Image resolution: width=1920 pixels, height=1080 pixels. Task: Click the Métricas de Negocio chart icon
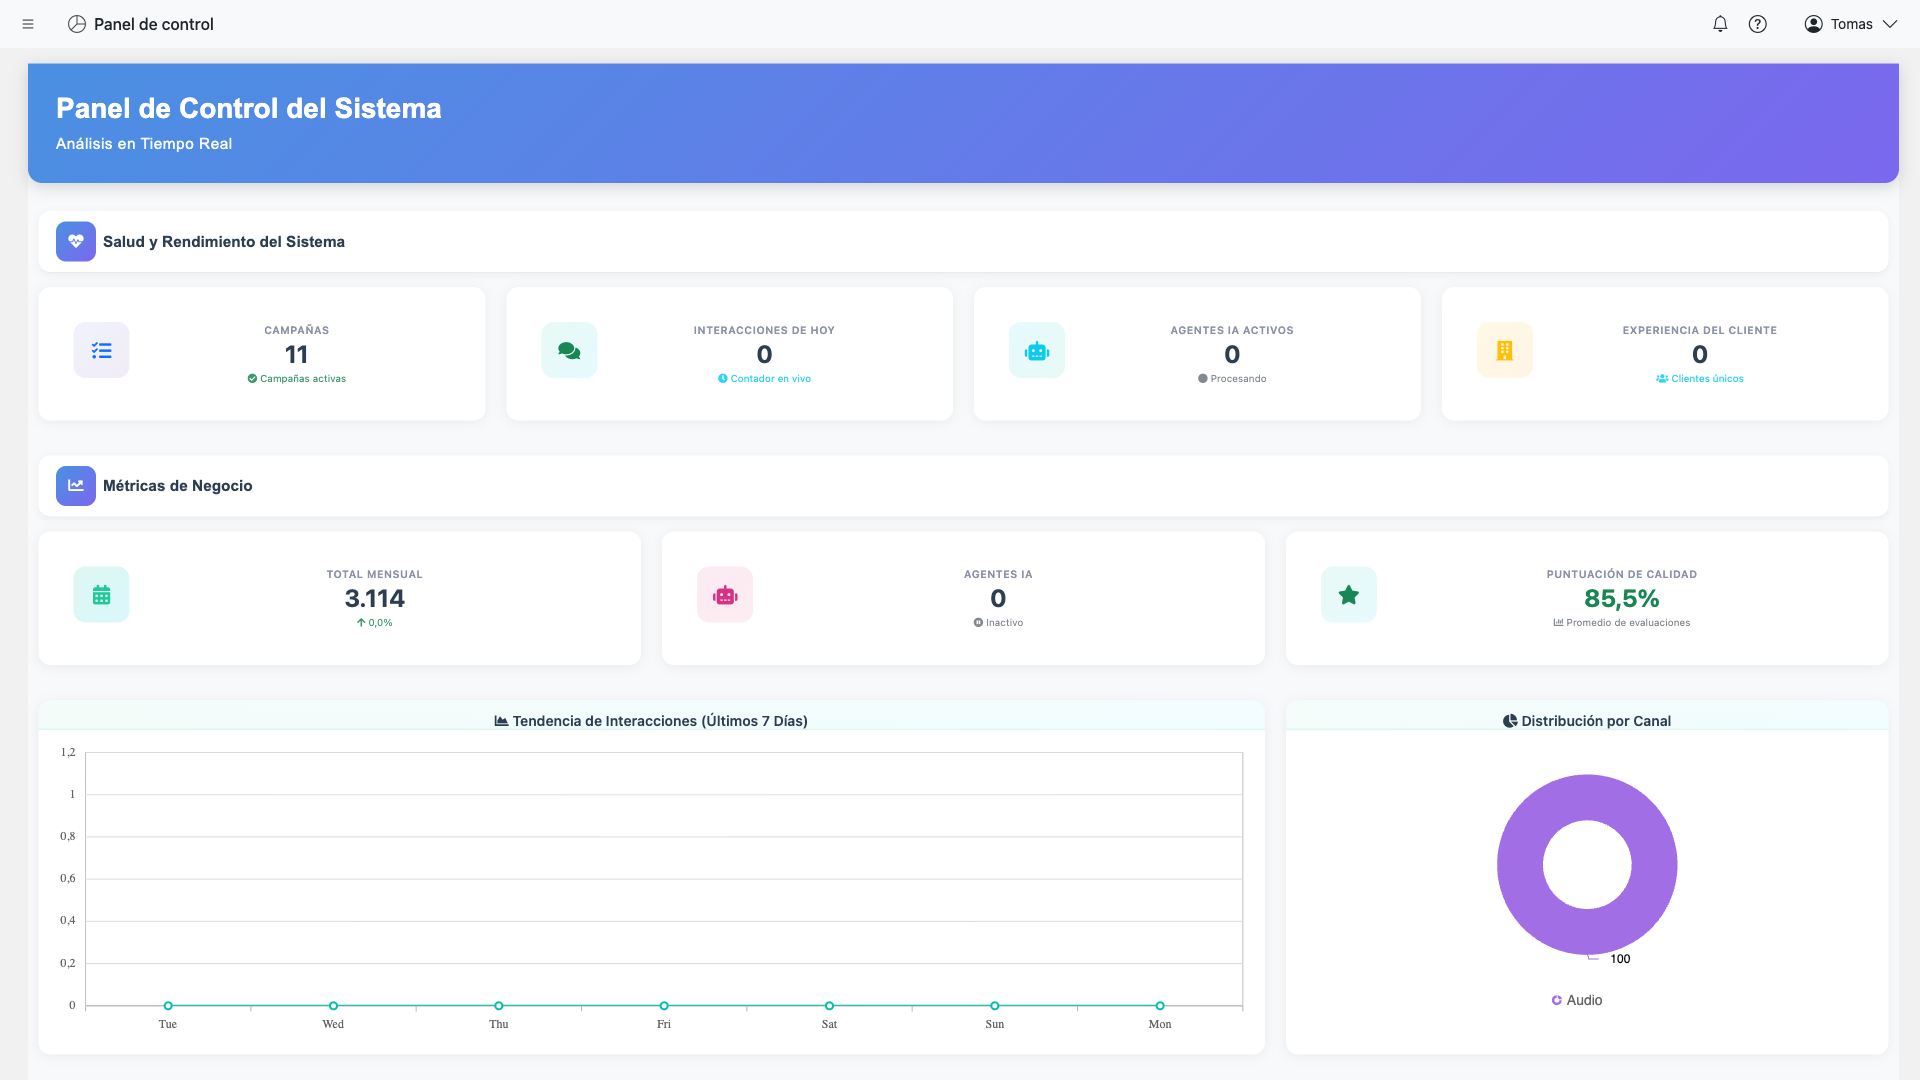point(75,486)
